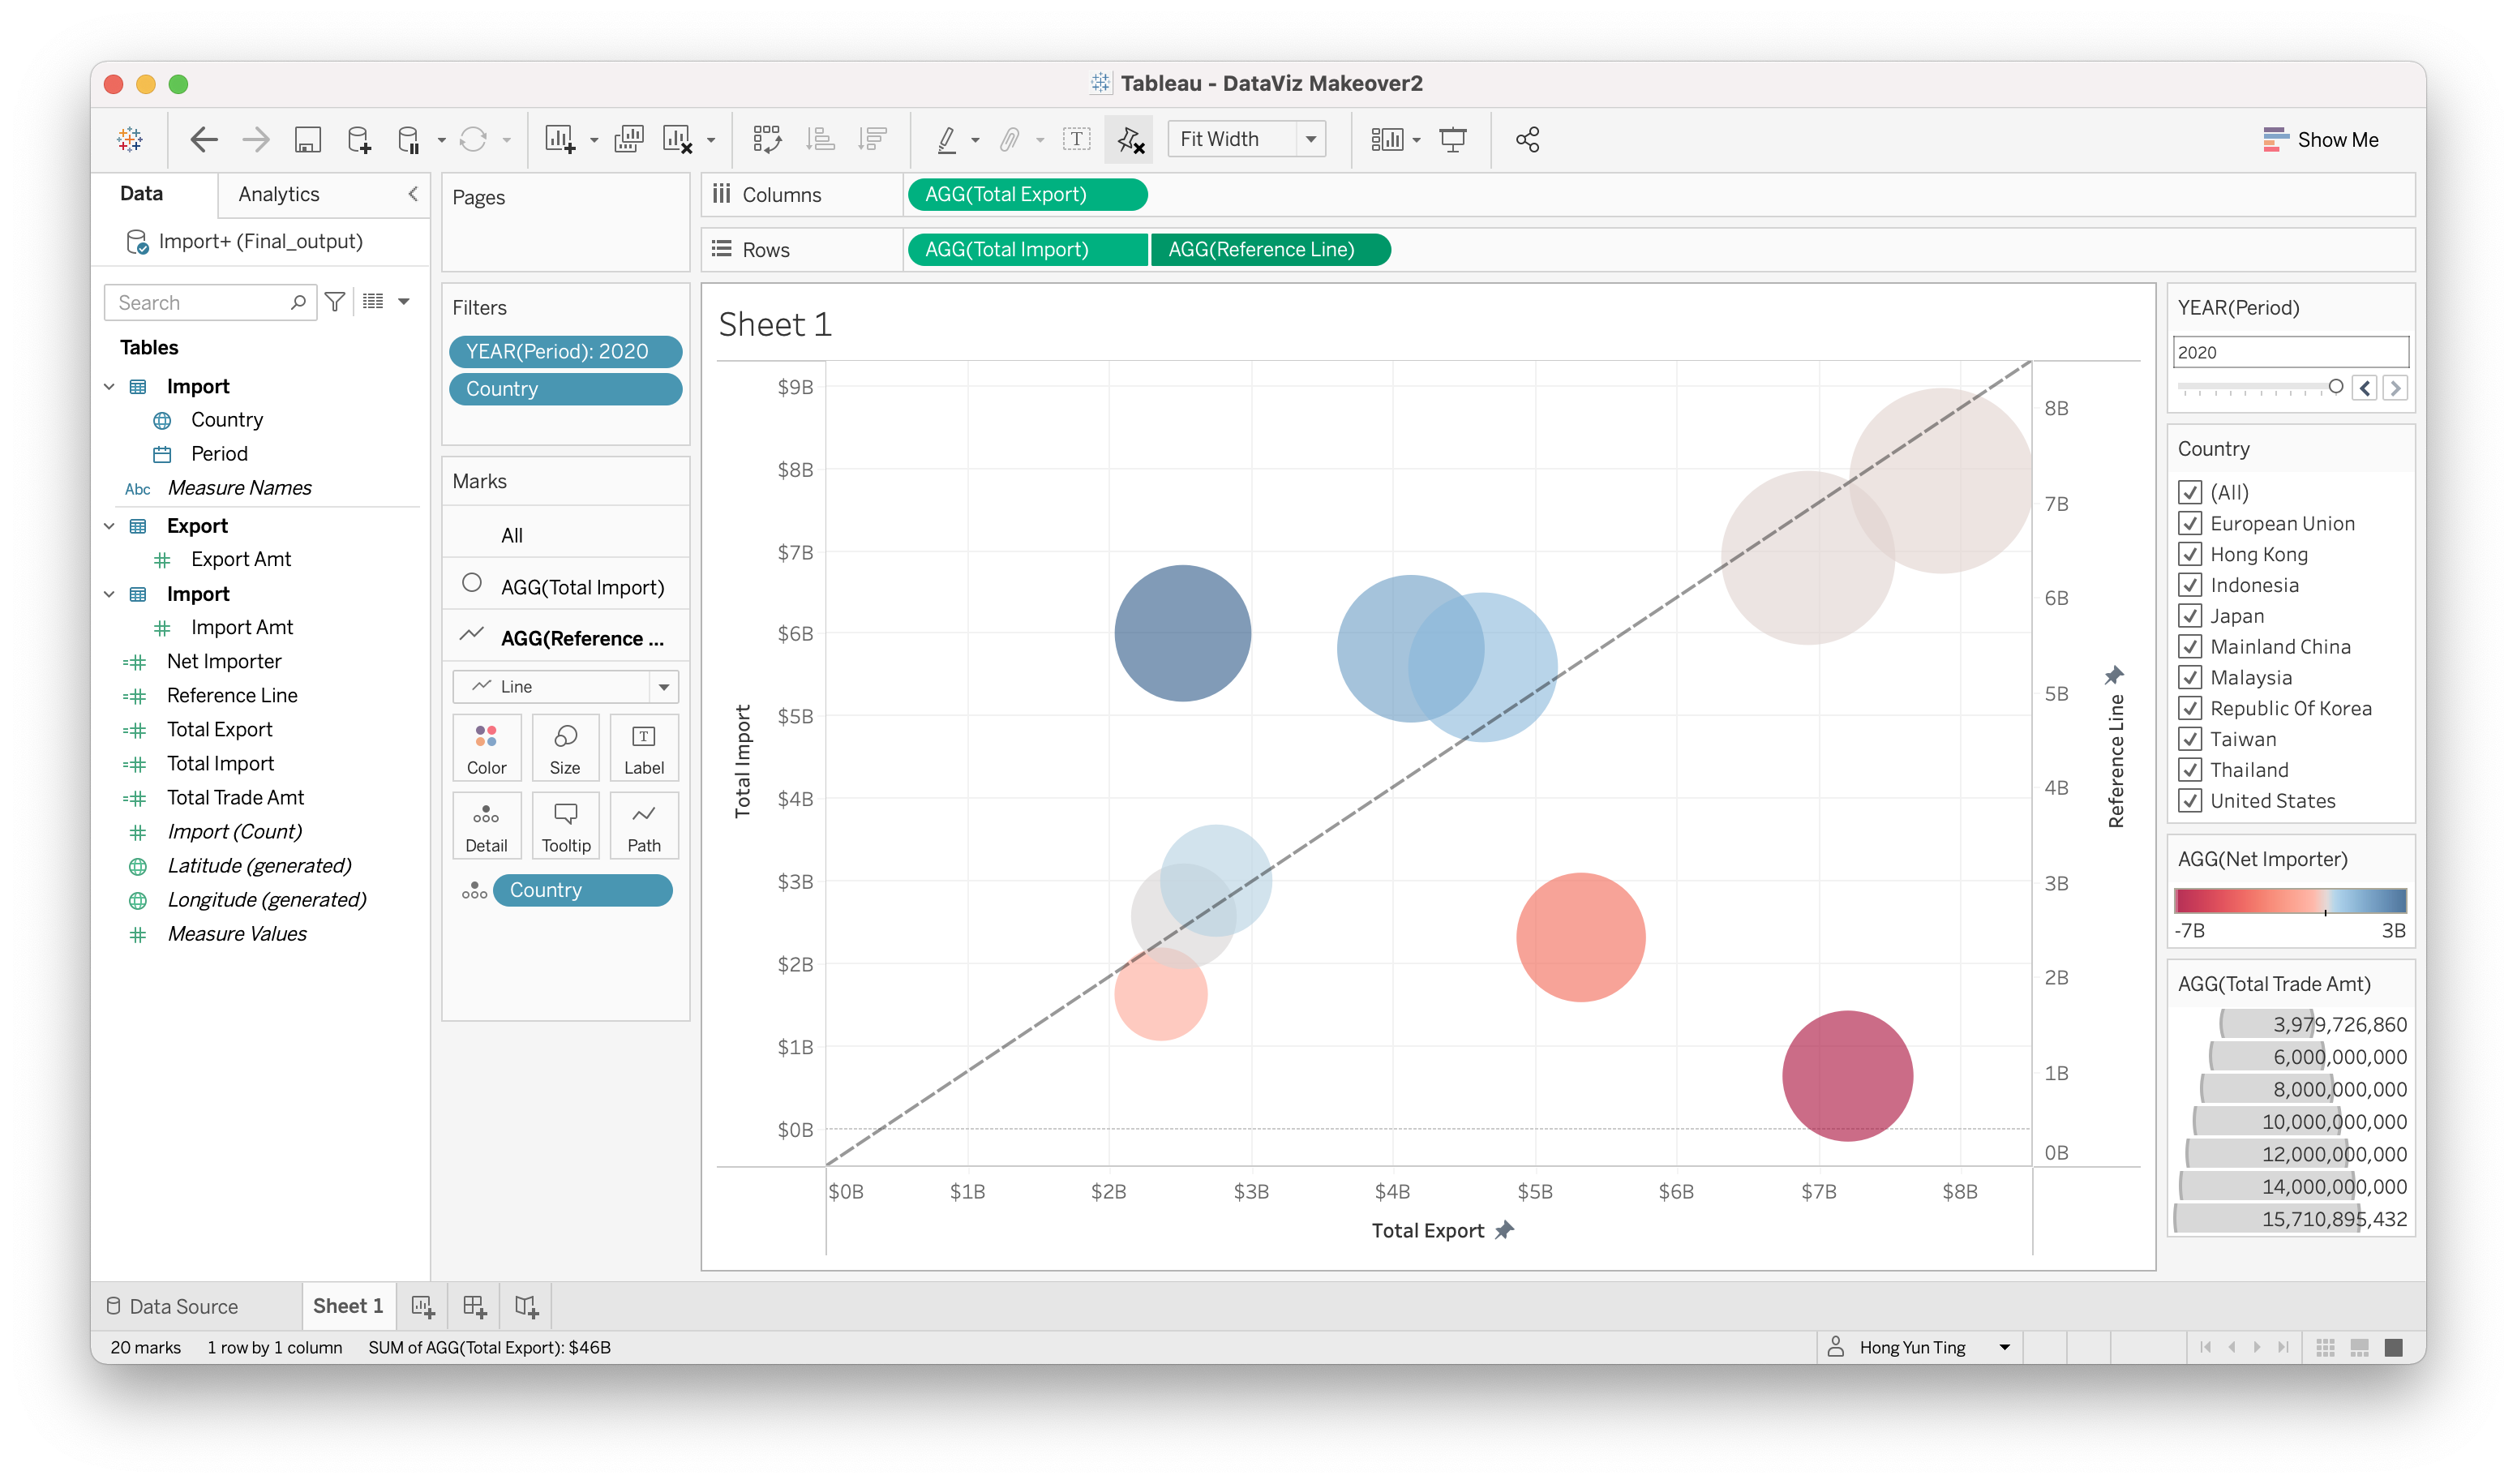Open the Presentation Mode icon
Screen dimensions: 2517x1484
(1452, 139)
